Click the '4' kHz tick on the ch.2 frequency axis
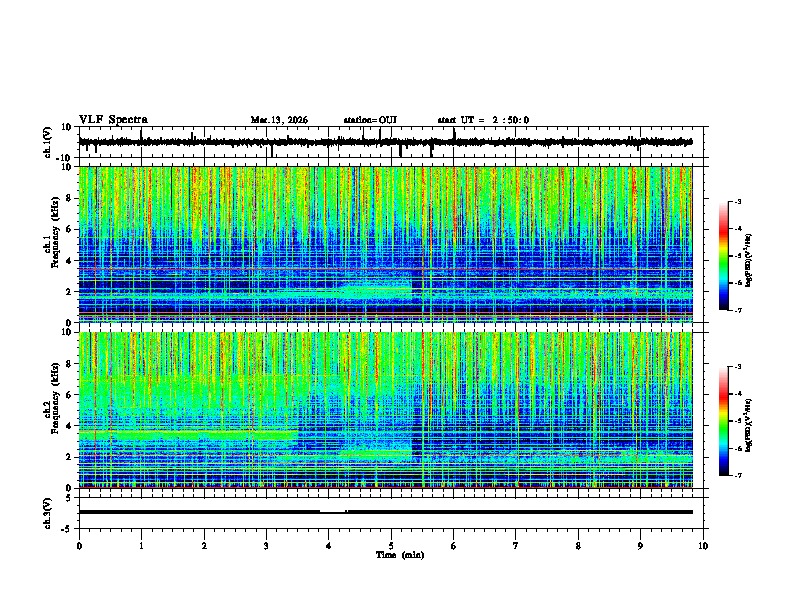This screenshot has width=792, height=612. coord(69,426)
